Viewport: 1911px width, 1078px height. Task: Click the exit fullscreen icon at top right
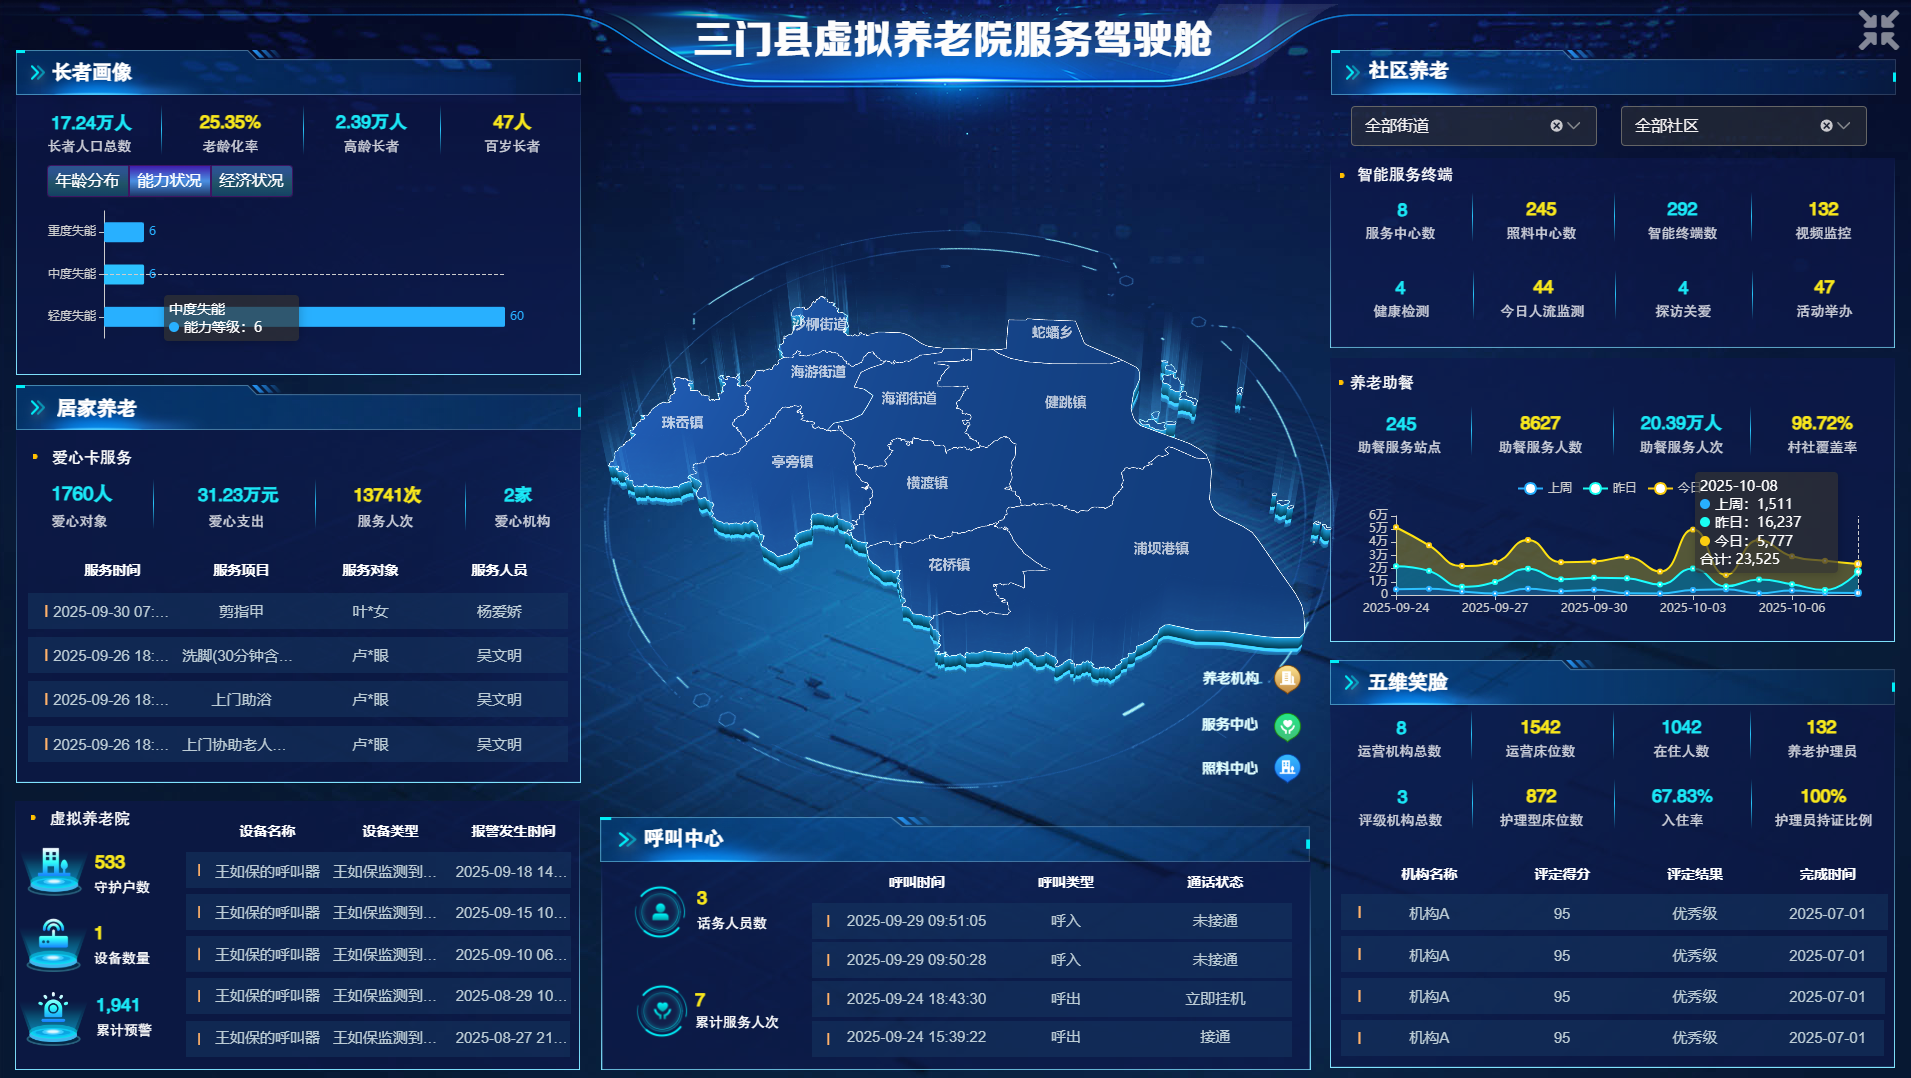click(x=1877, y=30)
